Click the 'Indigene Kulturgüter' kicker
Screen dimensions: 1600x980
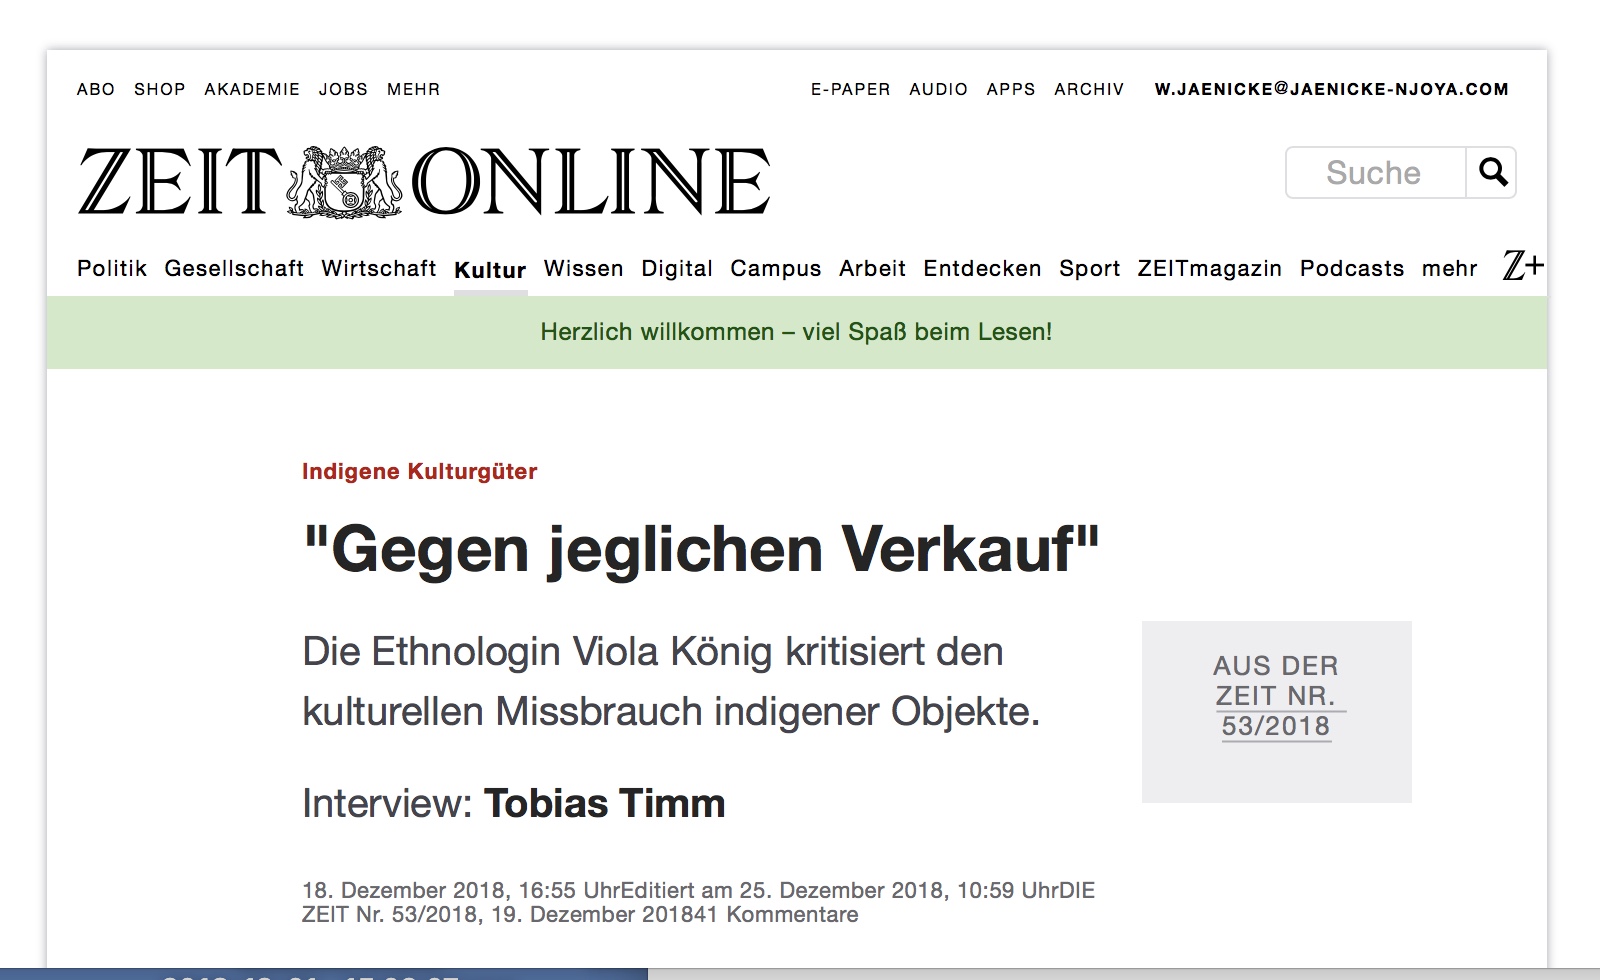click(x=420, y=471)
